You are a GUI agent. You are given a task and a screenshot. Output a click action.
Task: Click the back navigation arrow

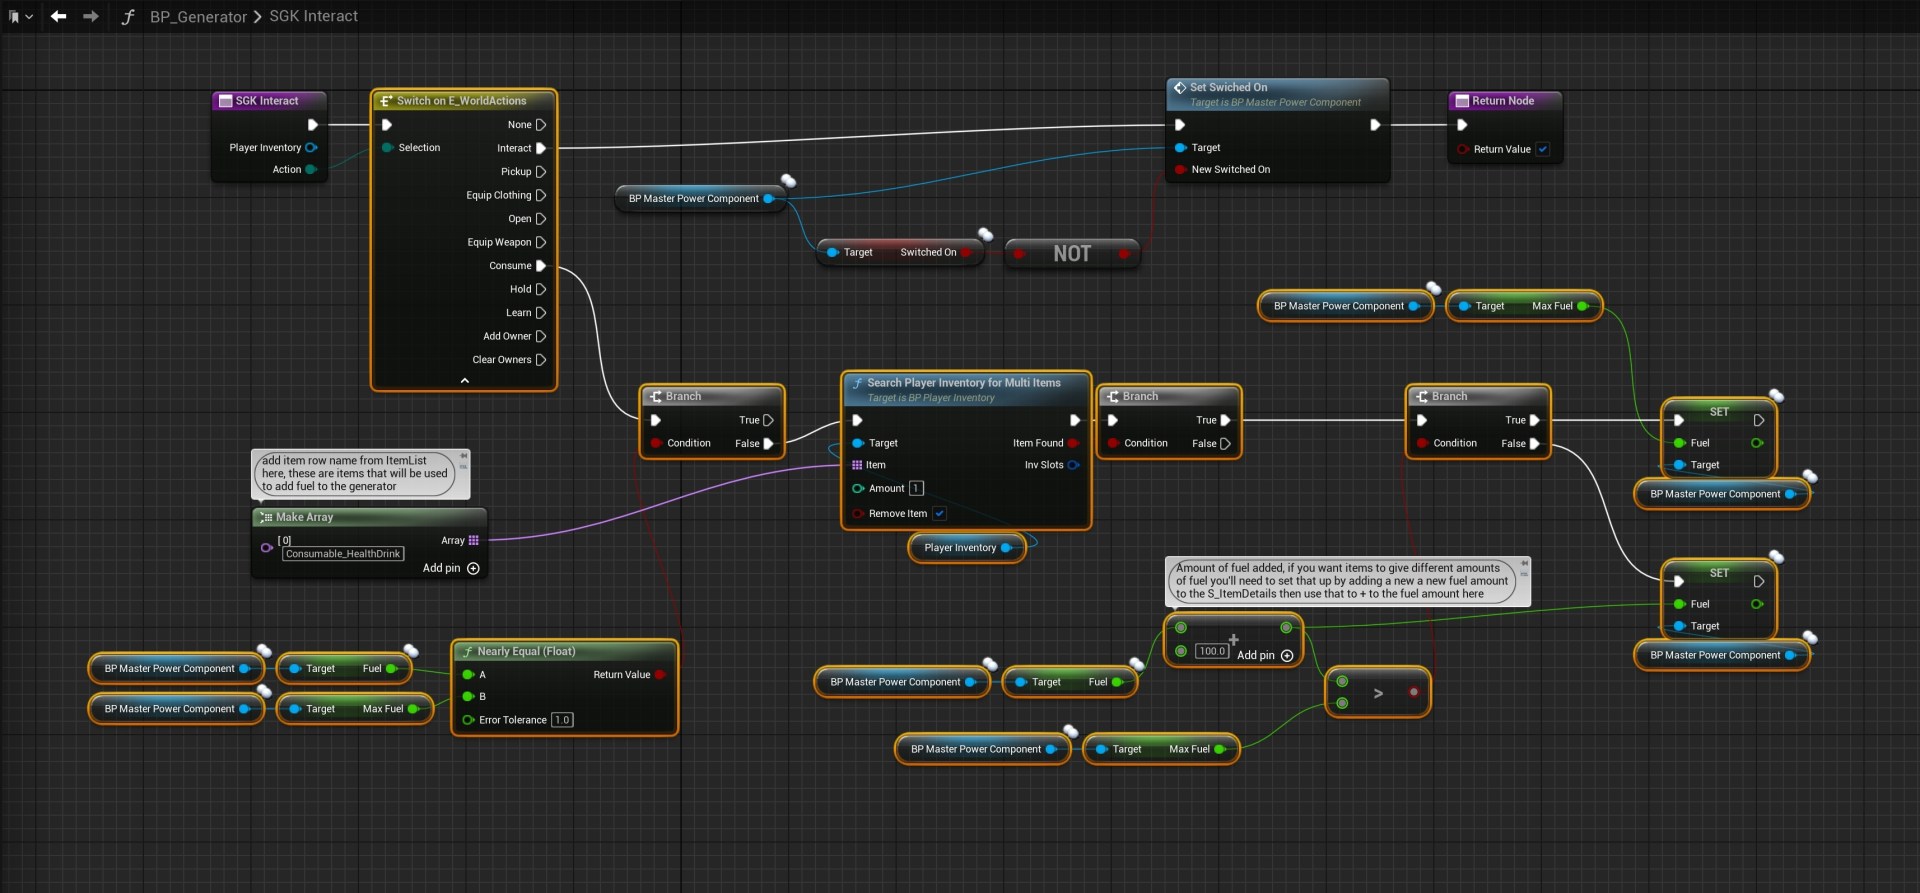point(59,16)
